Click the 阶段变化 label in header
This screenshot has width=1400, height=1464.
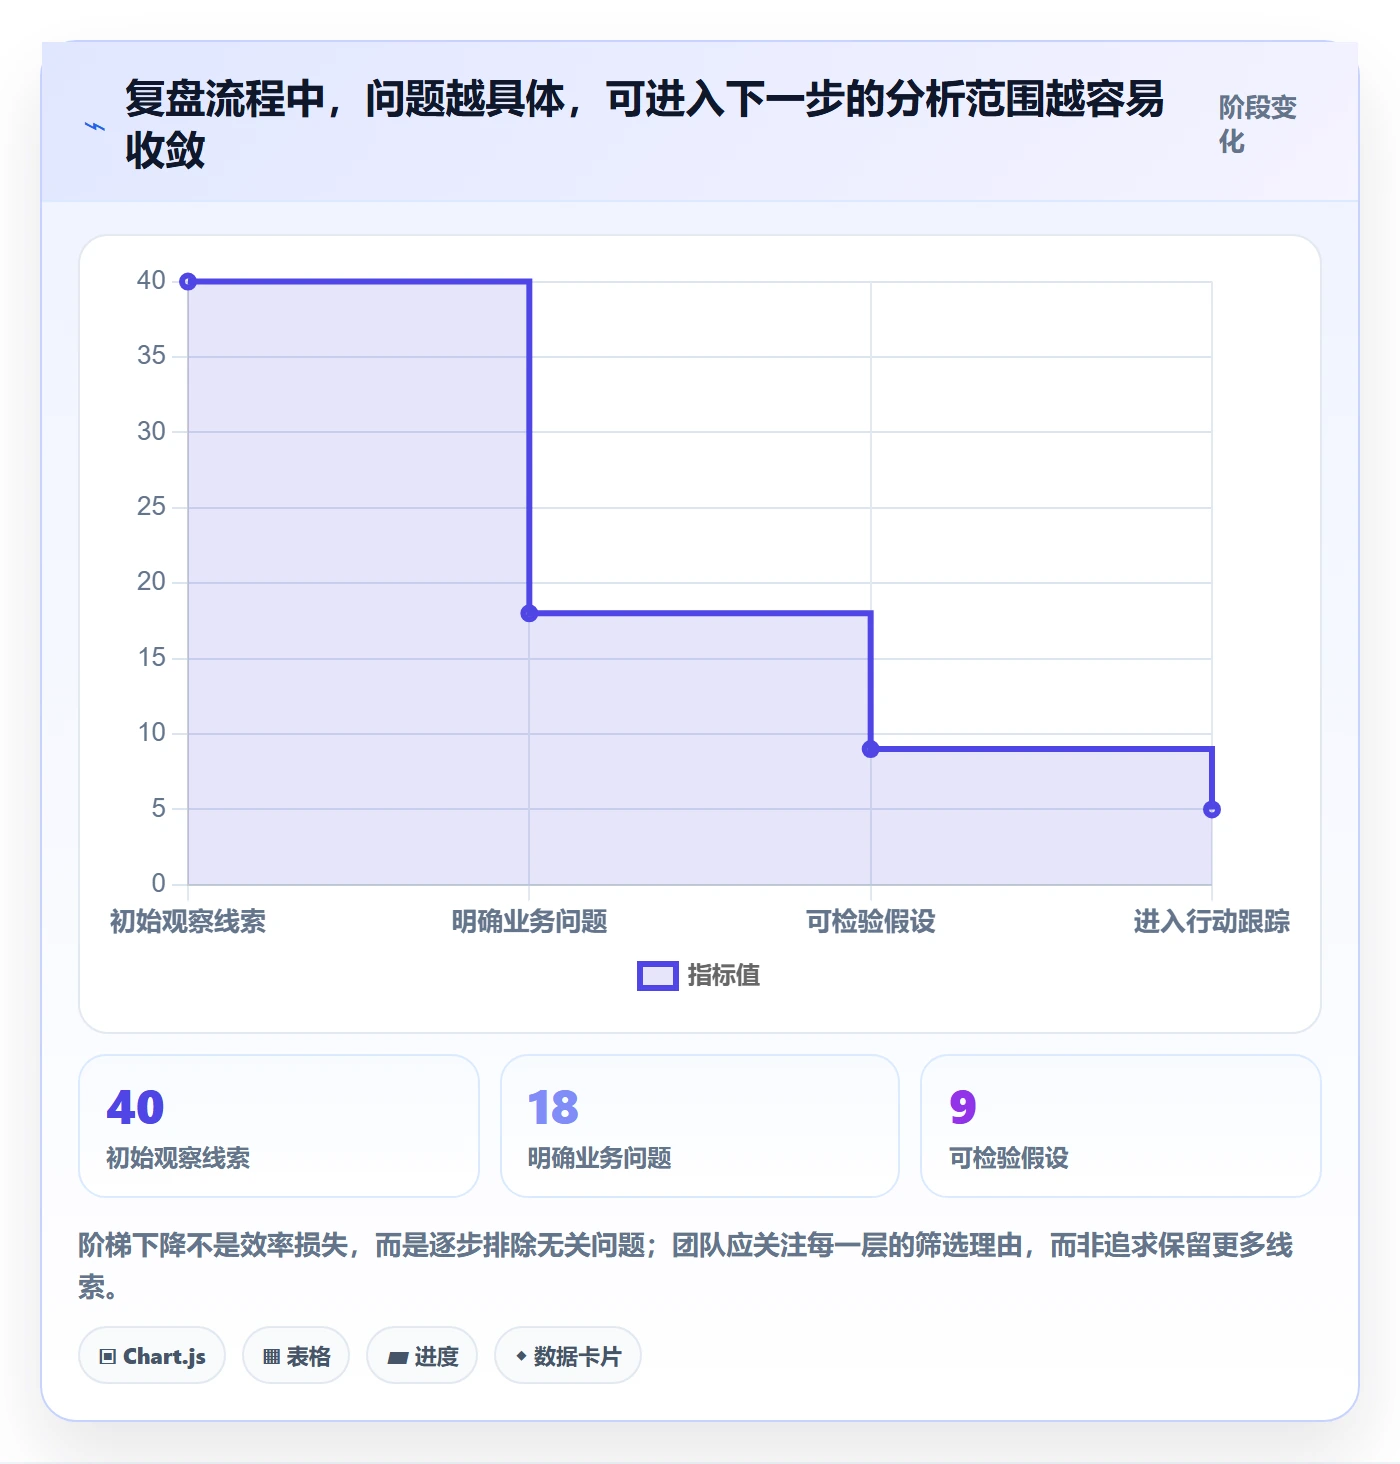click(x=1257, y=124)
